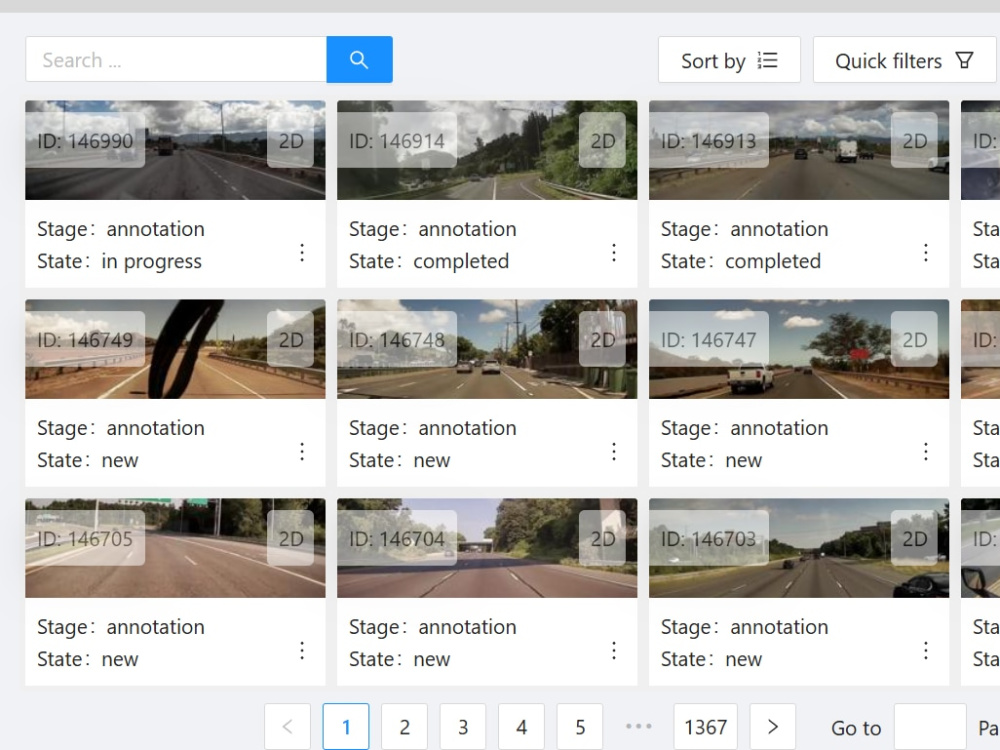Open actions menu for job 146913

(926, 253)
